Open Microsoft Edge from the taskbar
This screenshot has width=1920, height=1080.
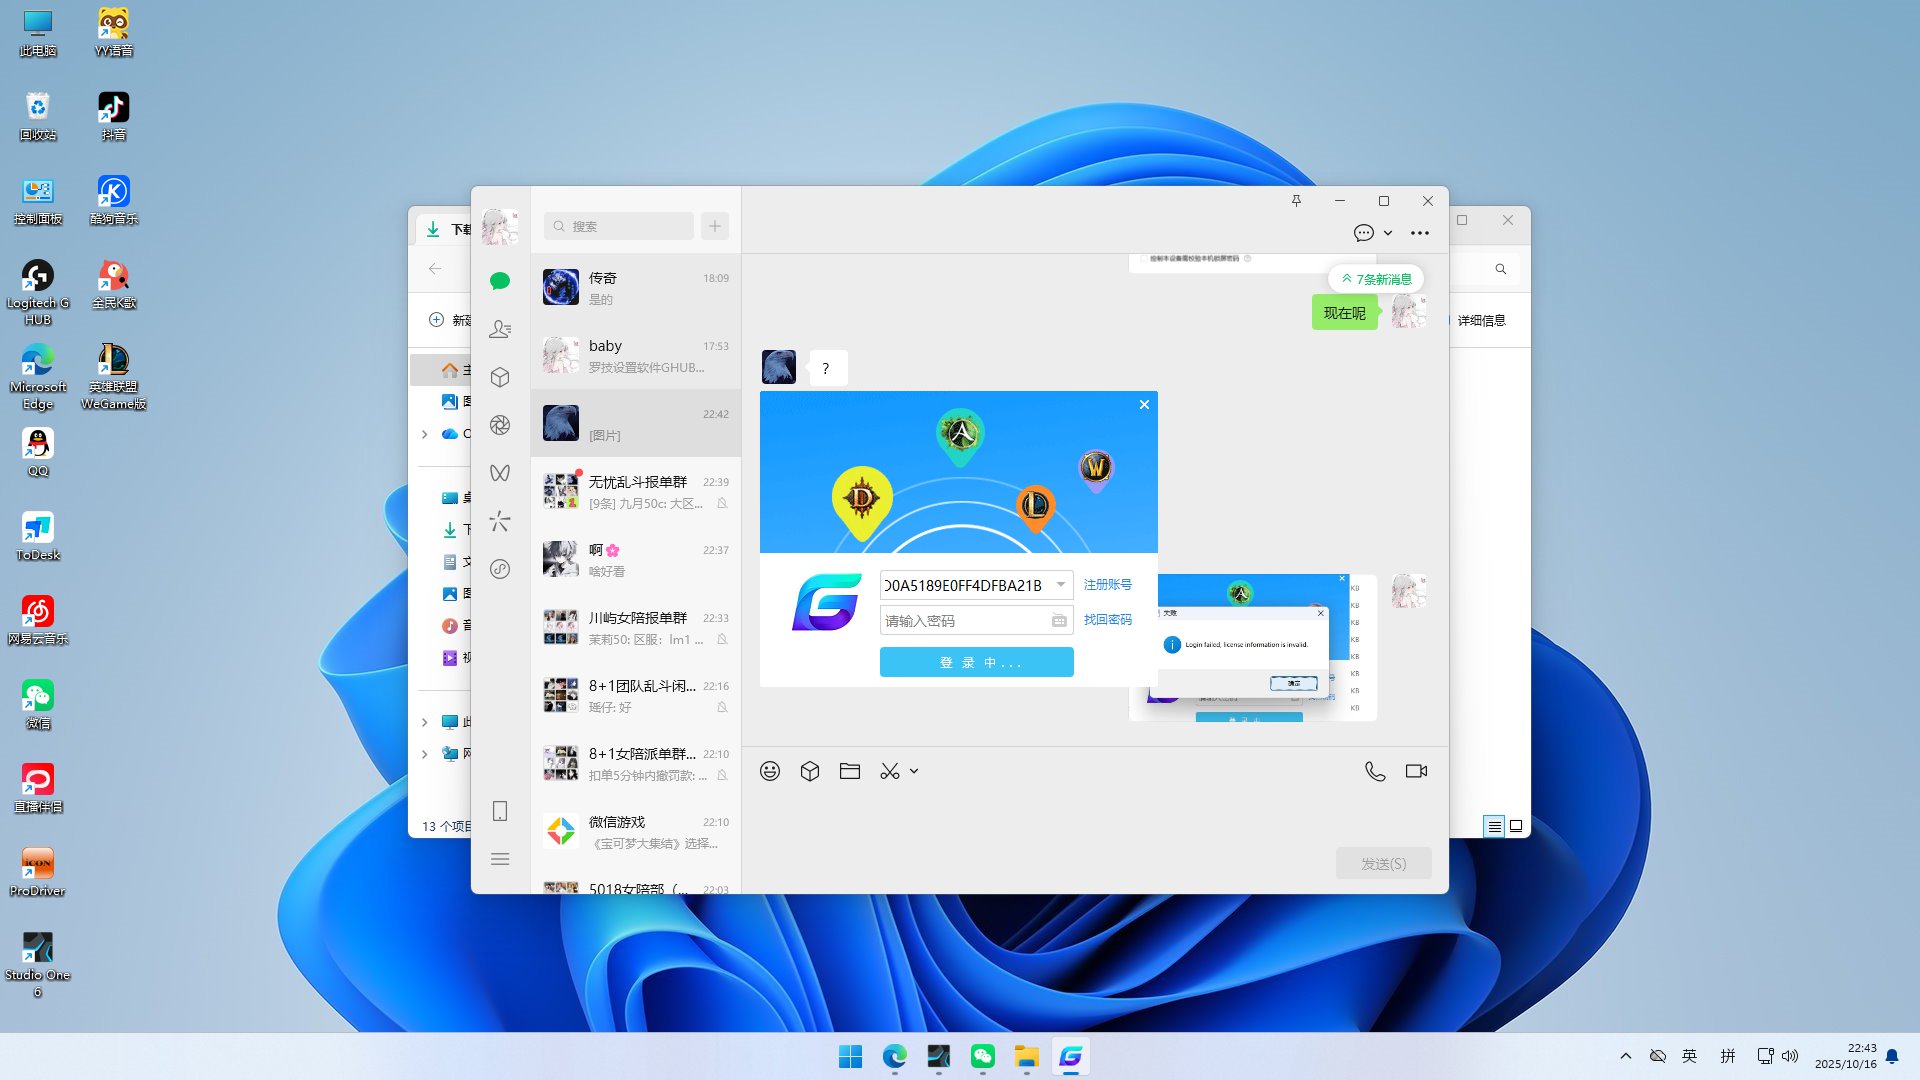pyautogui.click(x=894, y=1056)
